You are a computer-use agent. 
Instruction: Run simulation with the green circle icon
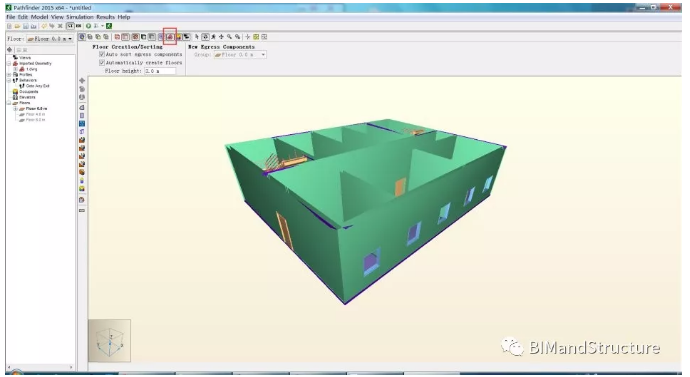(x=88, y=26)
